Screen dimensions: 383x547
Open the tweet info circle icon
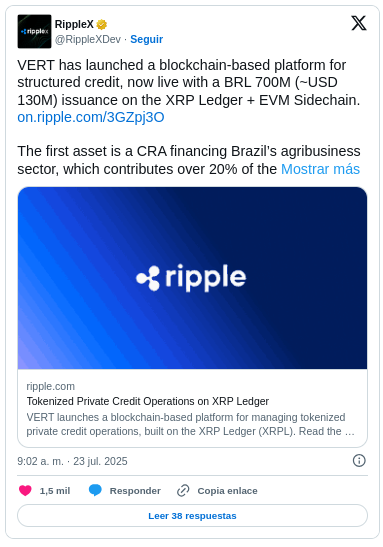tap(359, 460)
